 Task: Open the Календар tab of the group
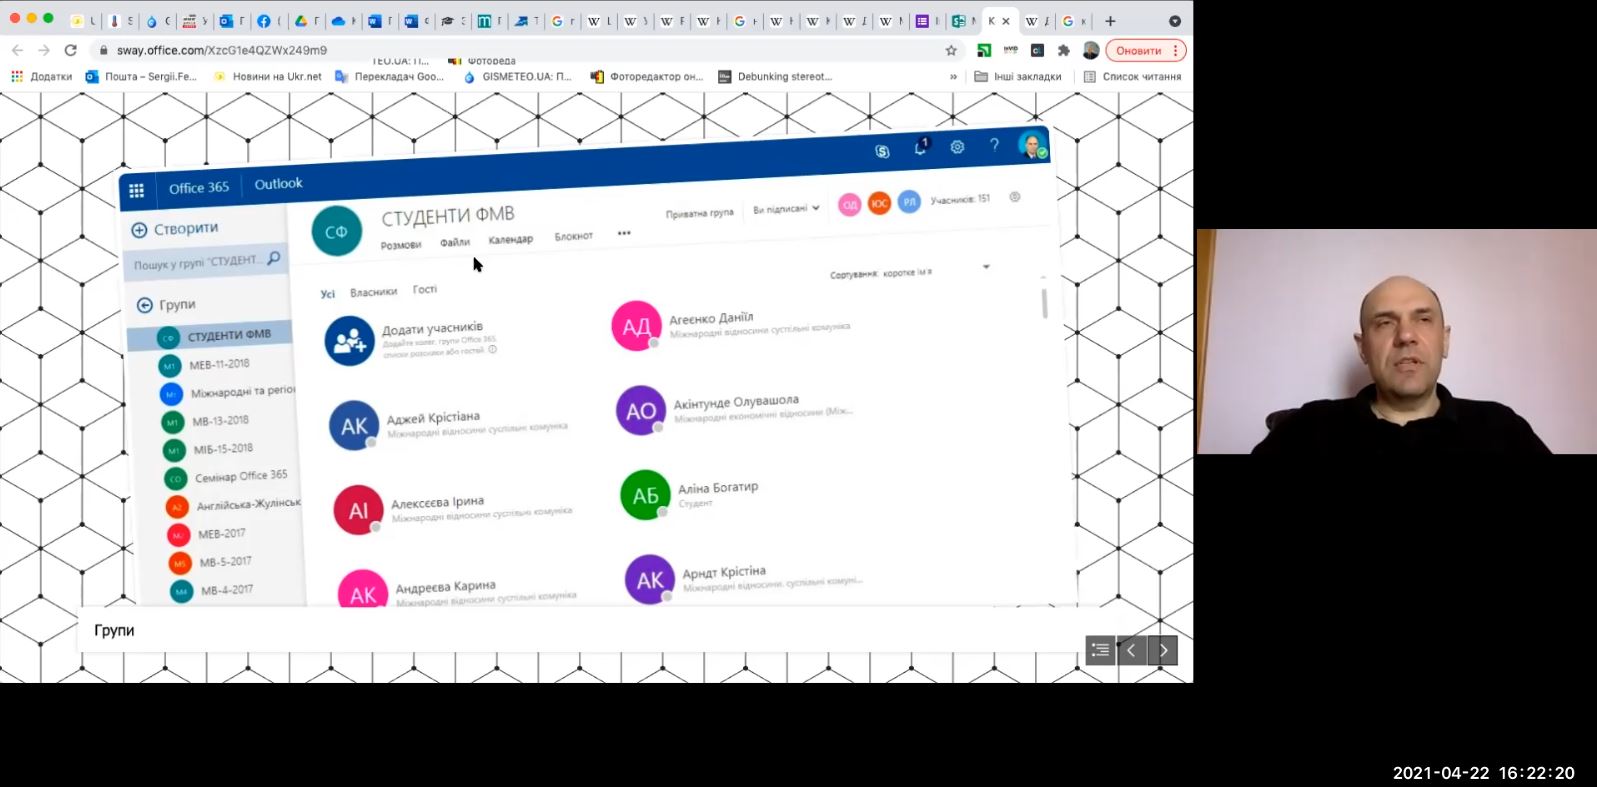[510, 240]
